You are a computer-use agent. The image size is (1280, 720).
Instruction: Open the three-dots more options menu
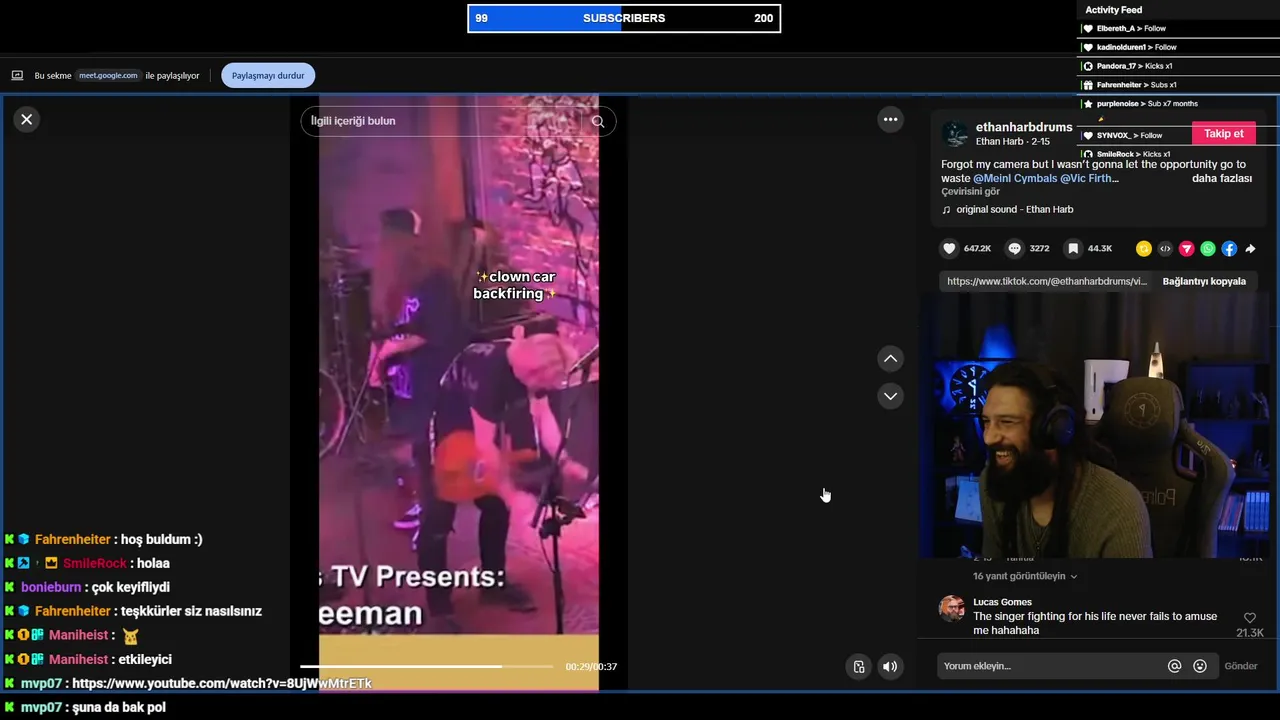pyautogui.click(x=890, y=119)
